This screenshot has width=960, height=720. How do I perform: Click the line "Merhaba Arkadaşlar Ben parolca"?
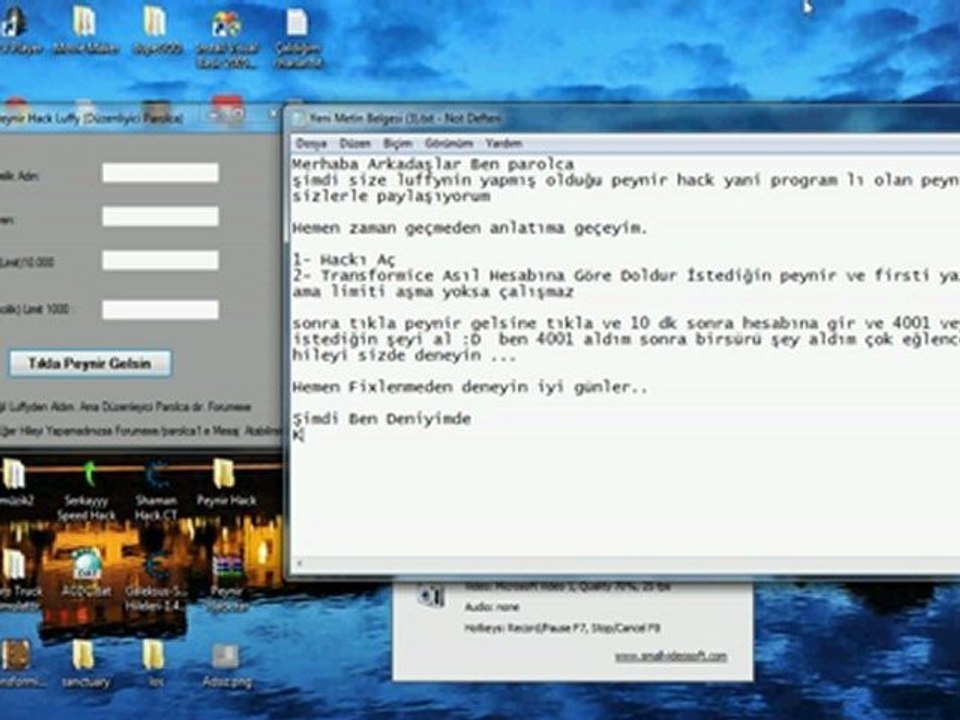pyautogui.click(x=433, y=164)
